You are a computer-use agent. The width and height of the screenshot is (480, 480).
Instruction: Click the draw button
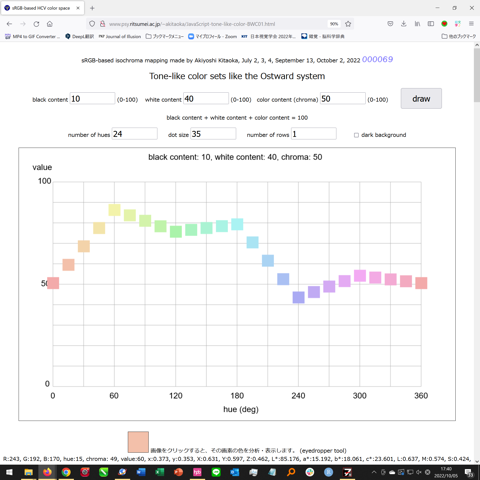point(421,99)
